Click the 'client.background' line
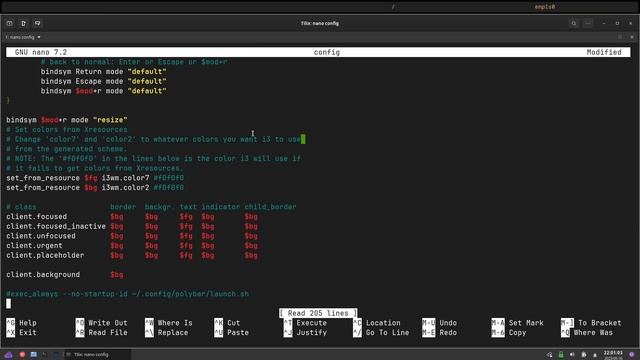 pos(64,275)
